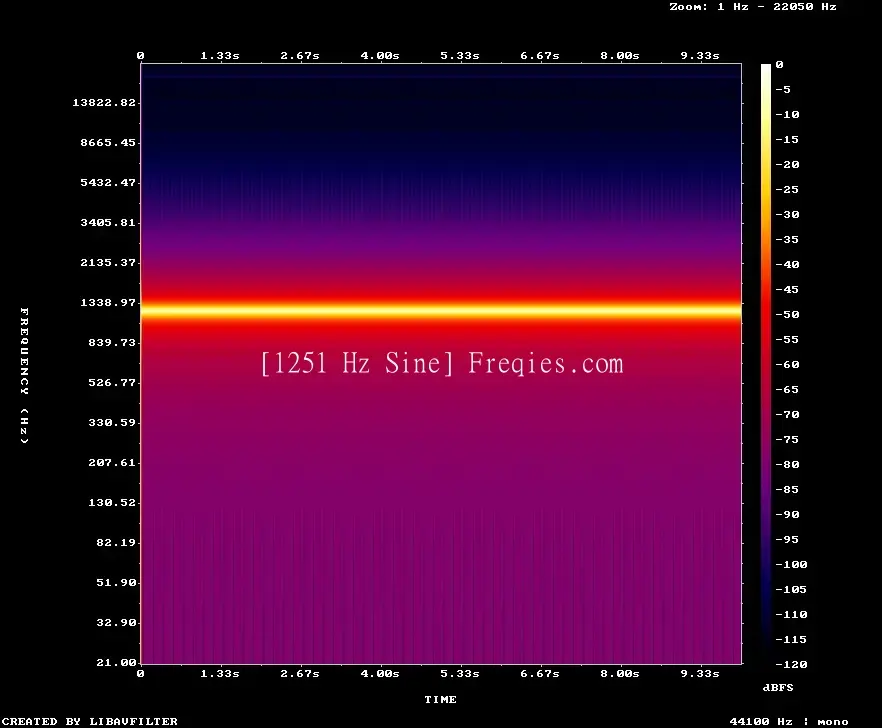Select the 130.52 frequency axis label
The width and height of the screenshot is (882, 728).
tap(112, 502)
